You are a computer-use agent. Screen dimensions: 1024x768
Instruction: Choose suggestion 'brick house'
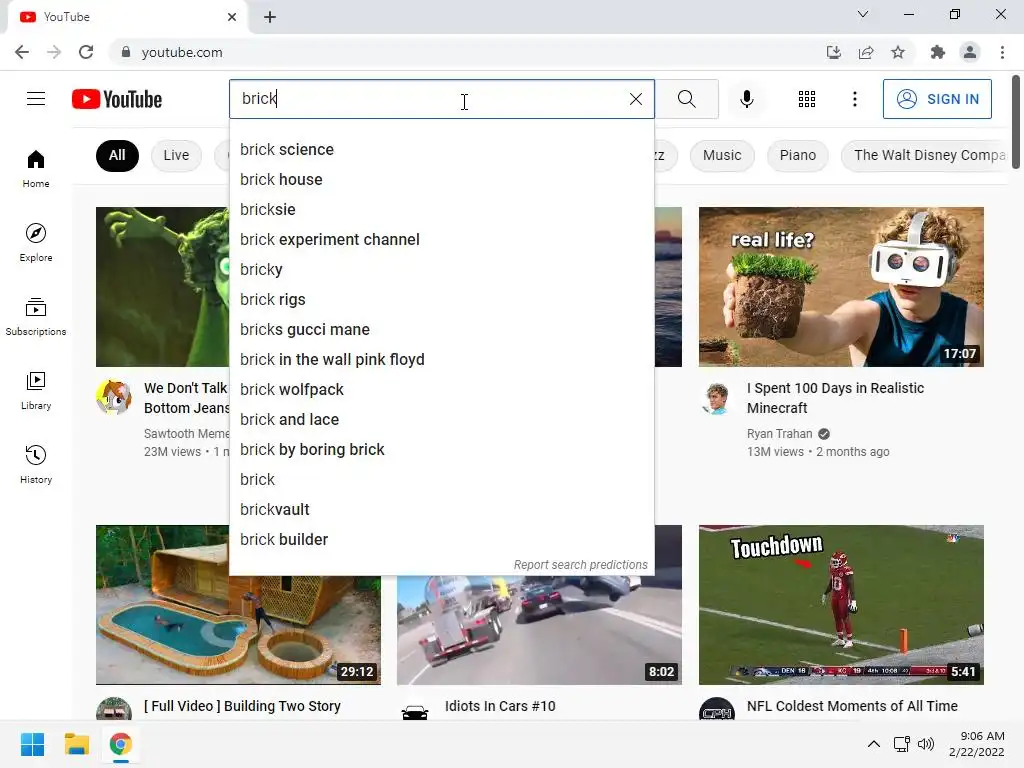click(441, 180)
